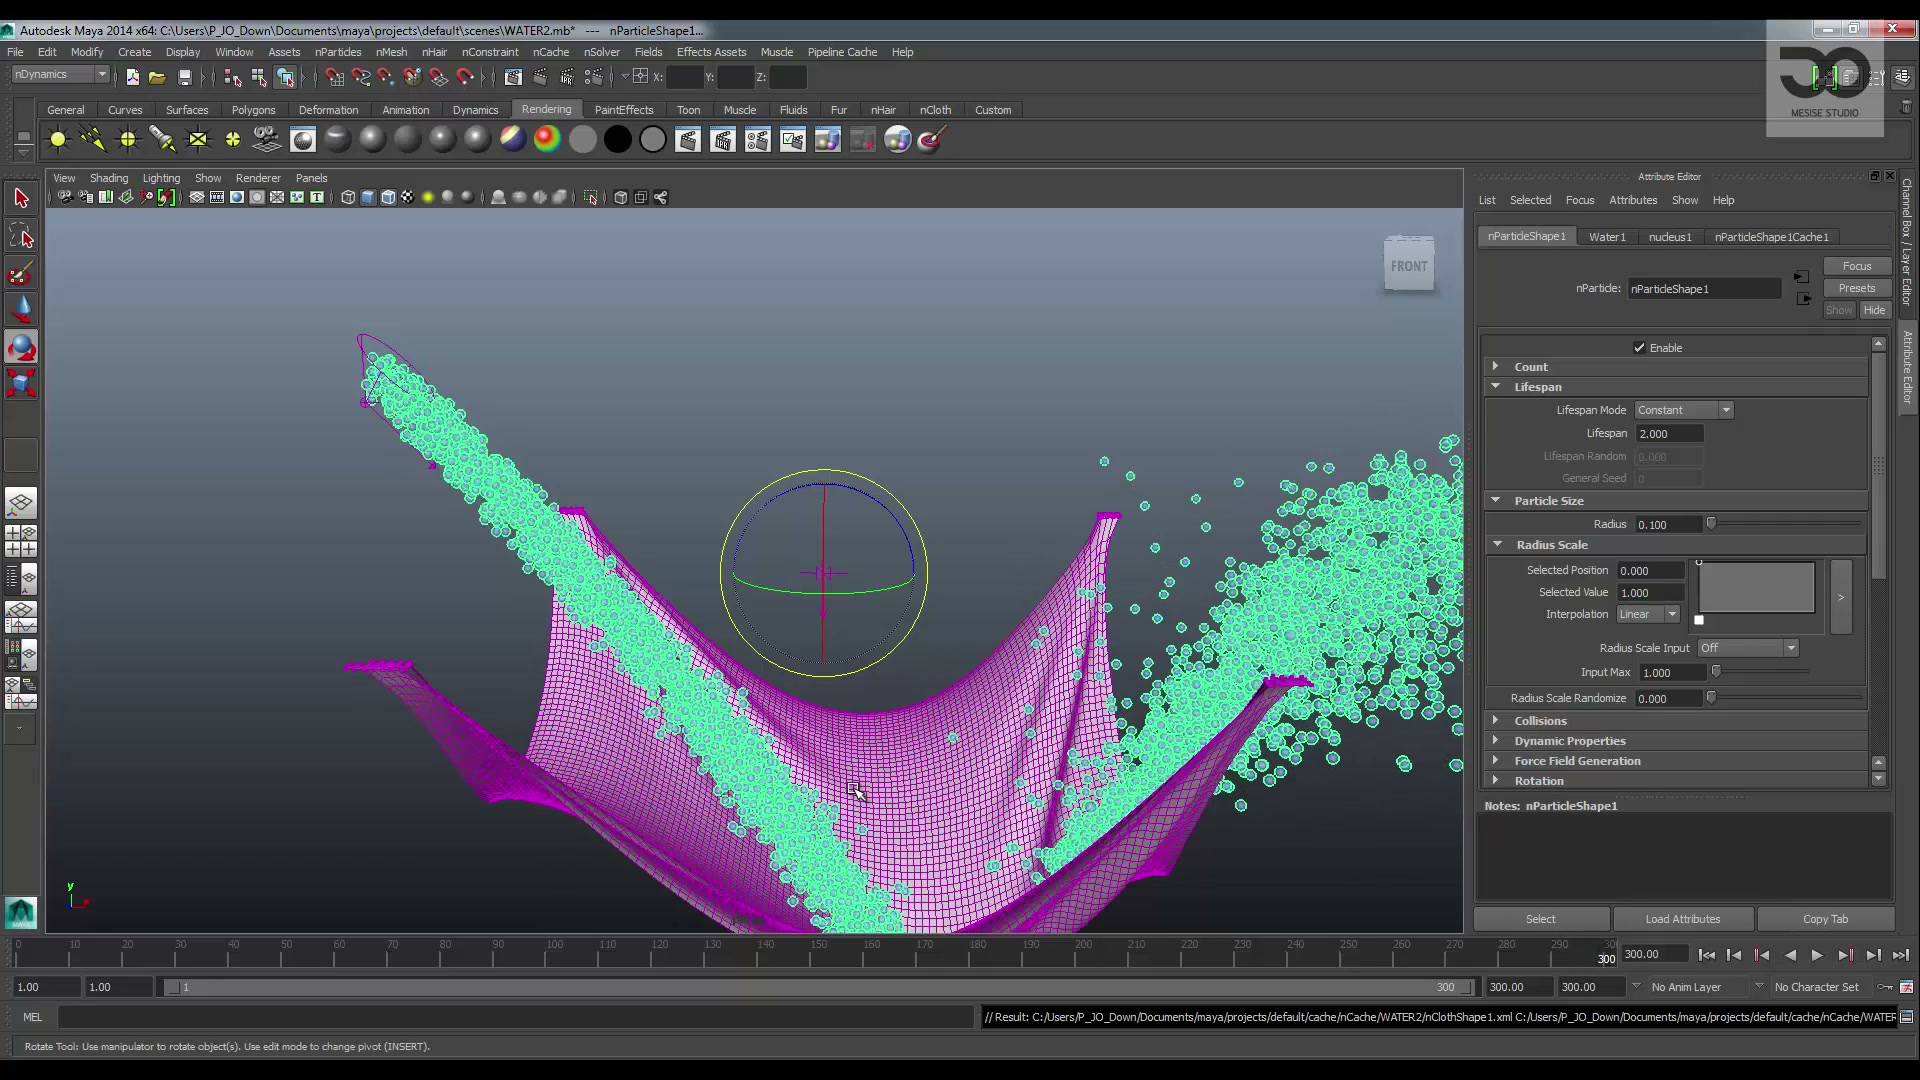This screenshot has height=1080, width=1920.
Task: Expand the Collisions section
Action: point(1675,721)
